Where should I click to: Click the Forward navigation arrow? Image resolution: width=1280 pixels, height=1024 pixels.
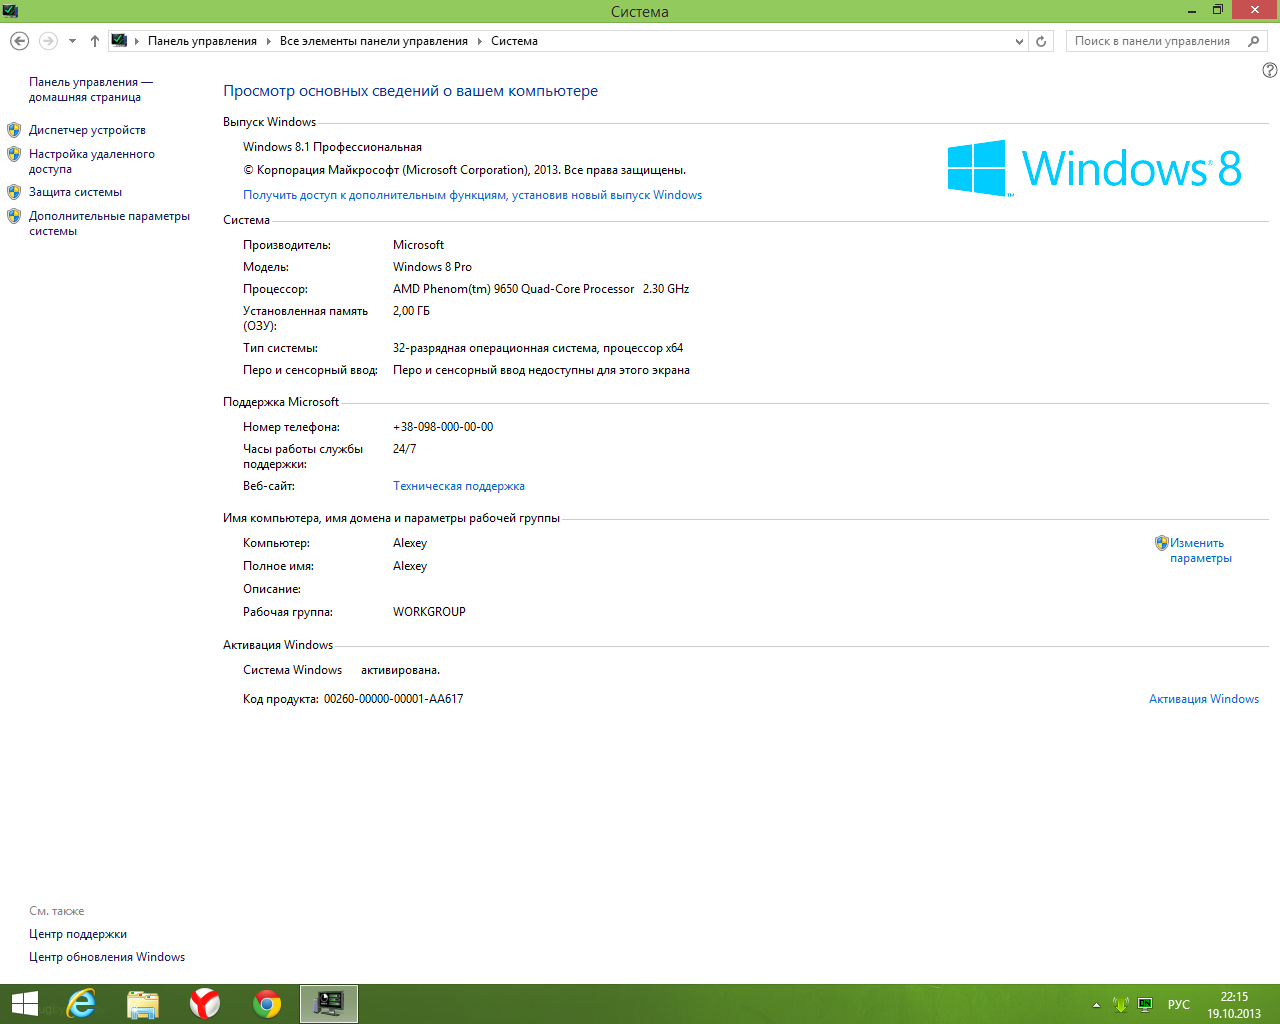[48, 41]
